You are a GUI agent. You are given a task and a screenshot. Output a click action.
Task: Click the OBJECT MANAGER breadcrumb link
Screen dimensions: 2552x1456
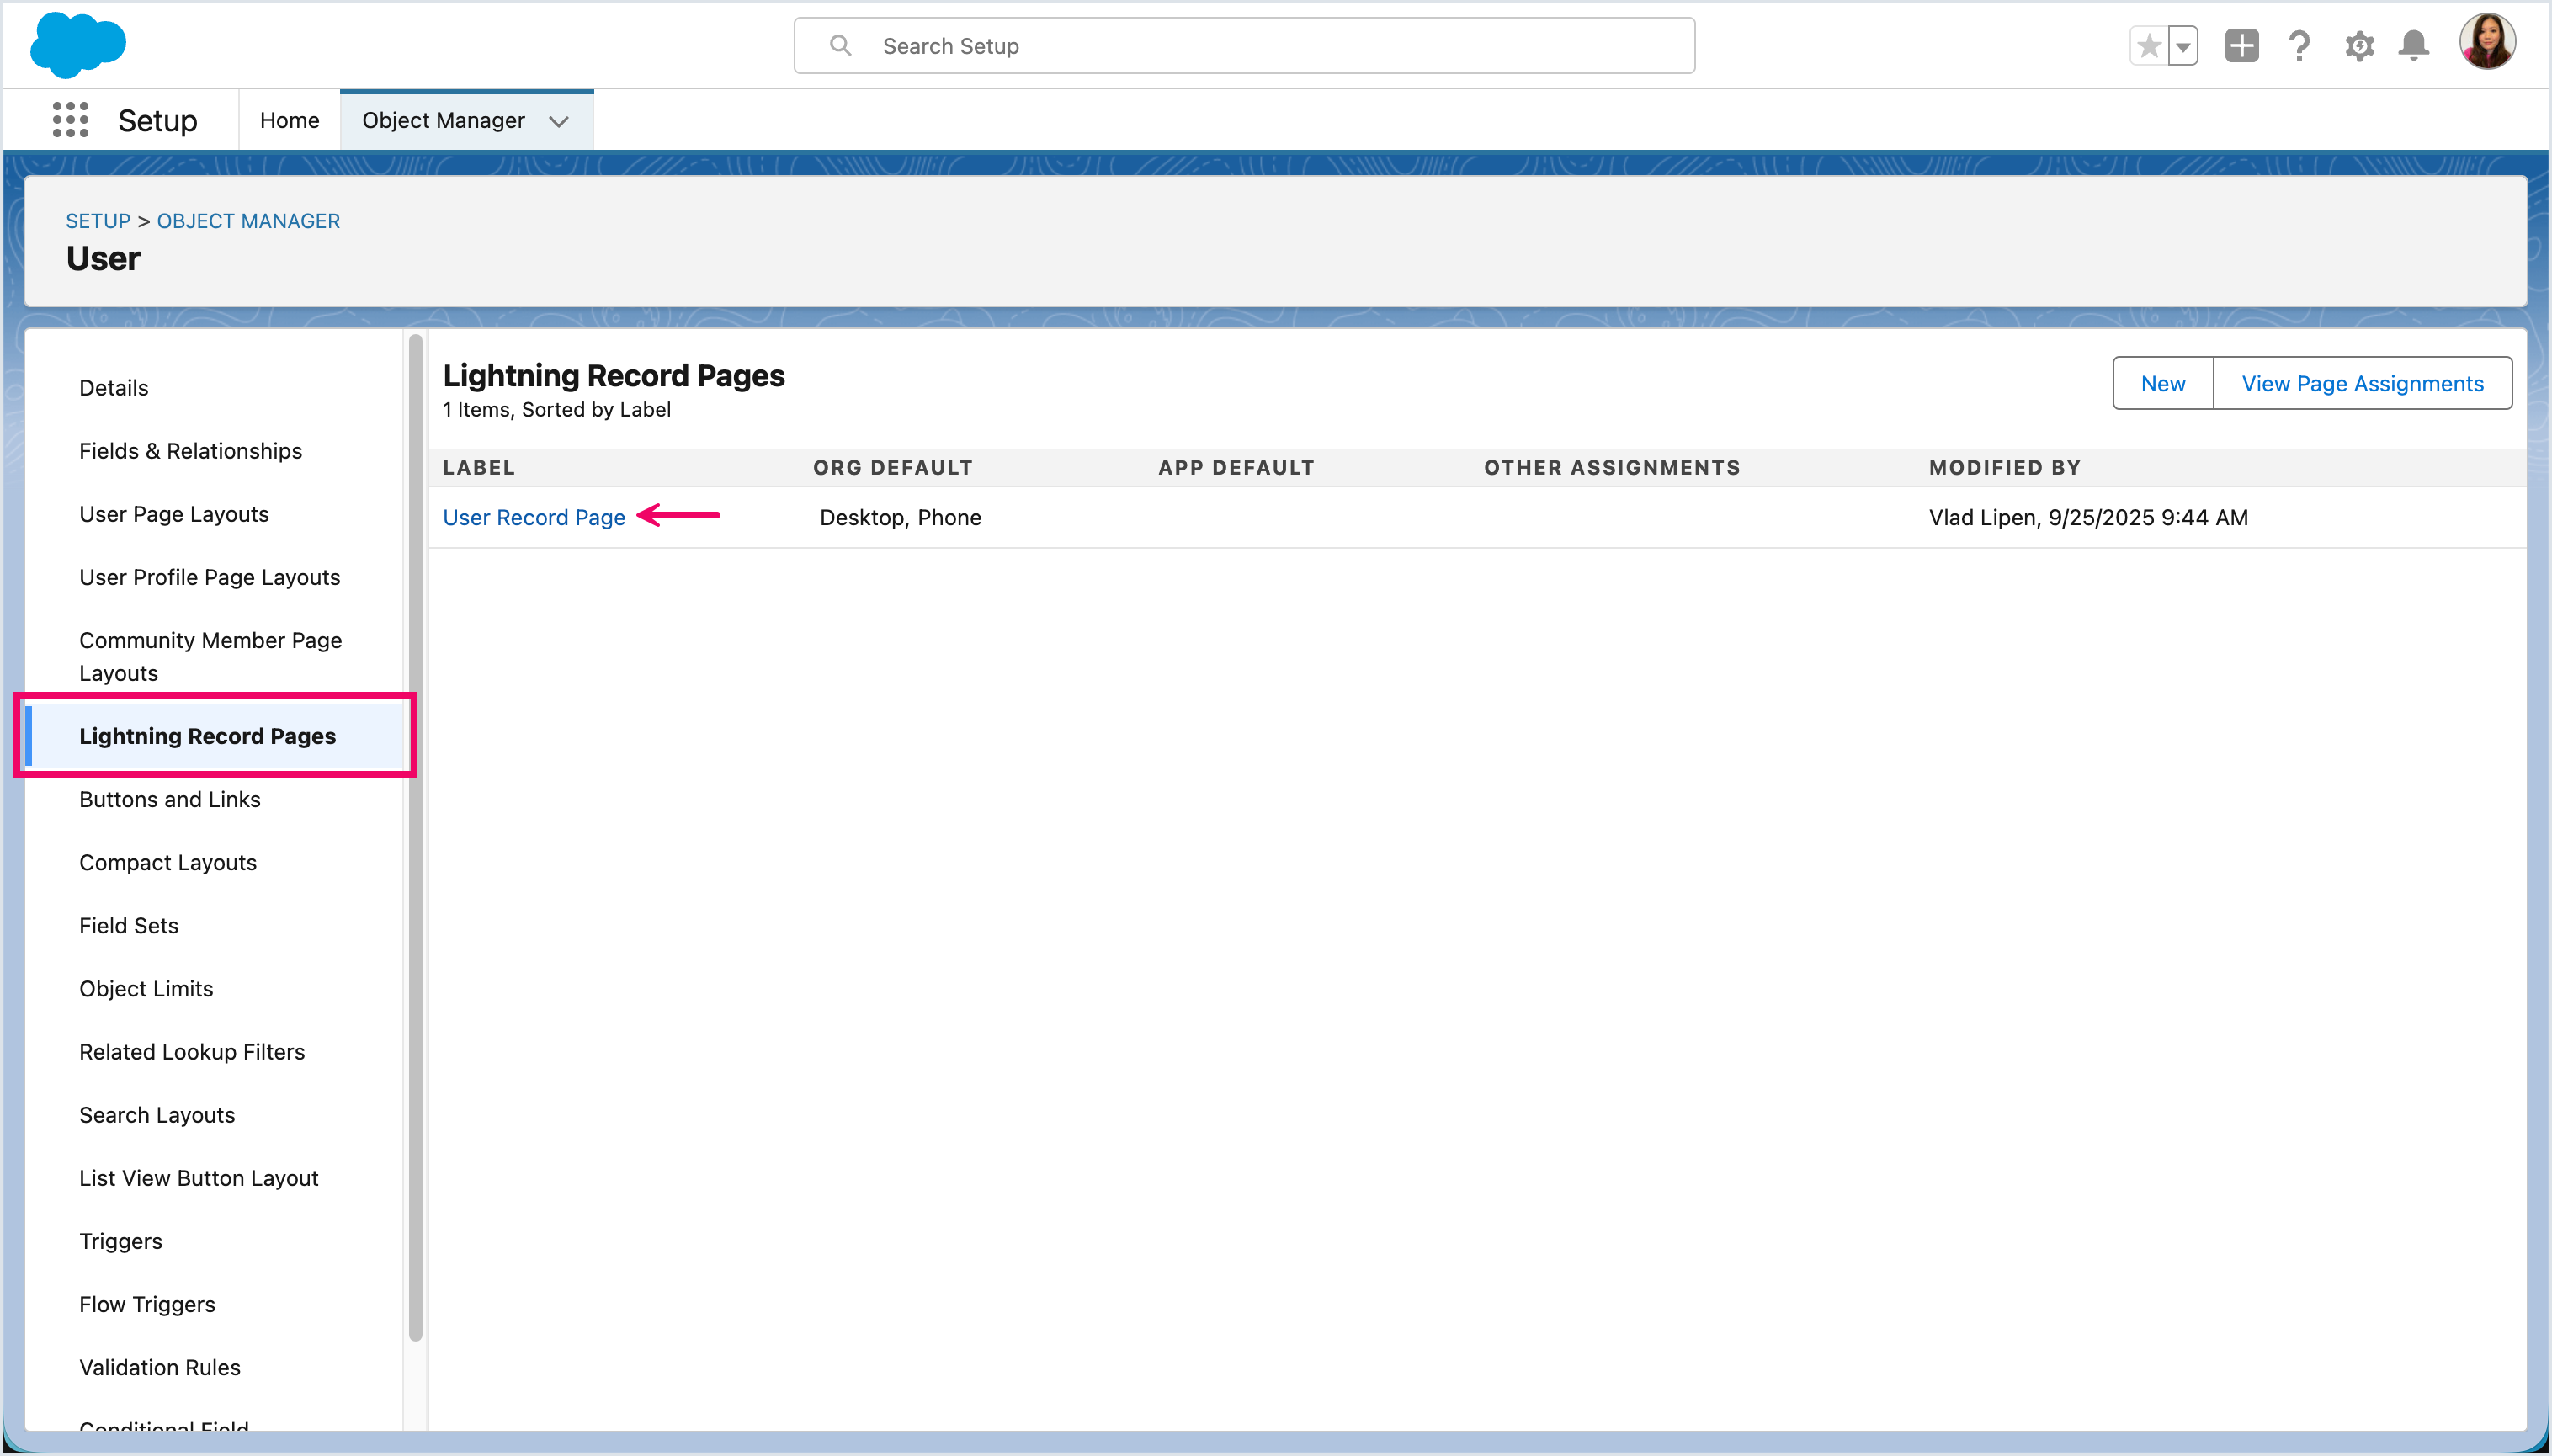click(248, 220)
